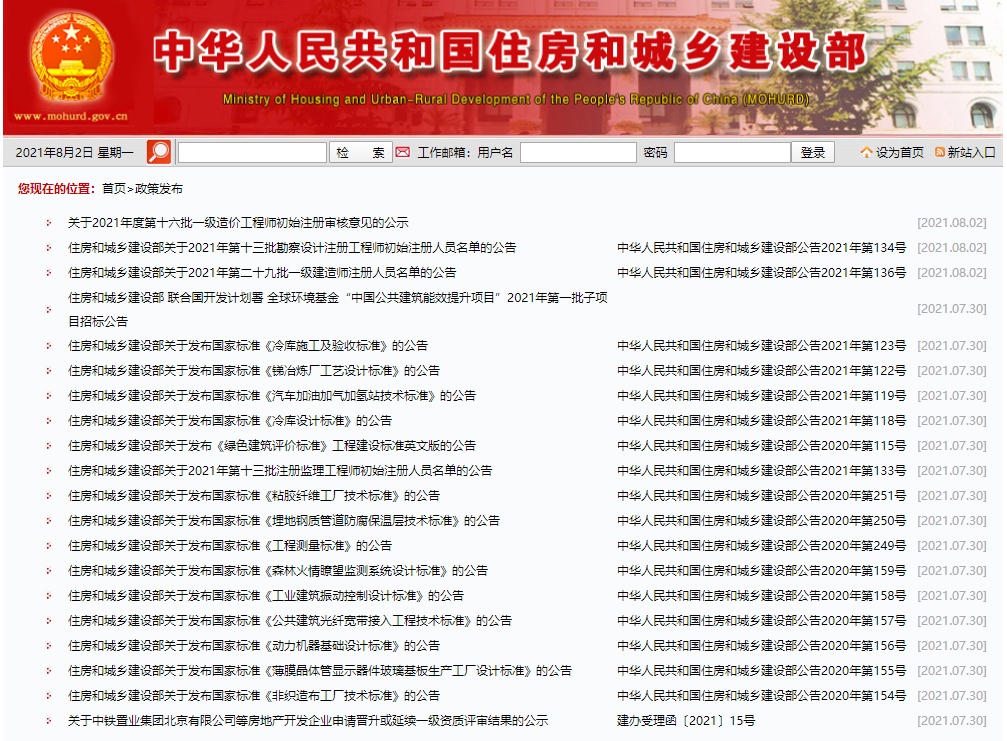Open 政策发布 in the breadcrumb

[x=159, y=189]
